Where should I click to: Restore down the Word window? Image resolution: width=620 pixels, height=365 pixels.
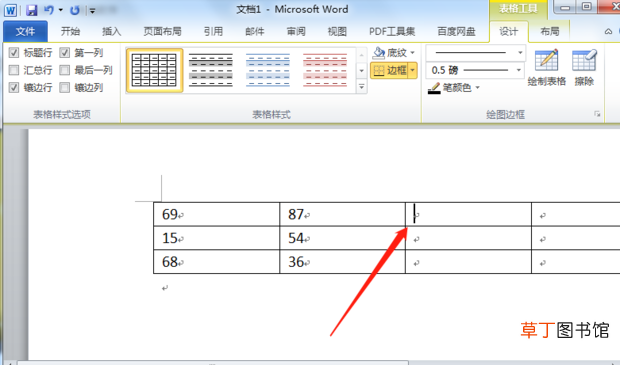point(587,7)
